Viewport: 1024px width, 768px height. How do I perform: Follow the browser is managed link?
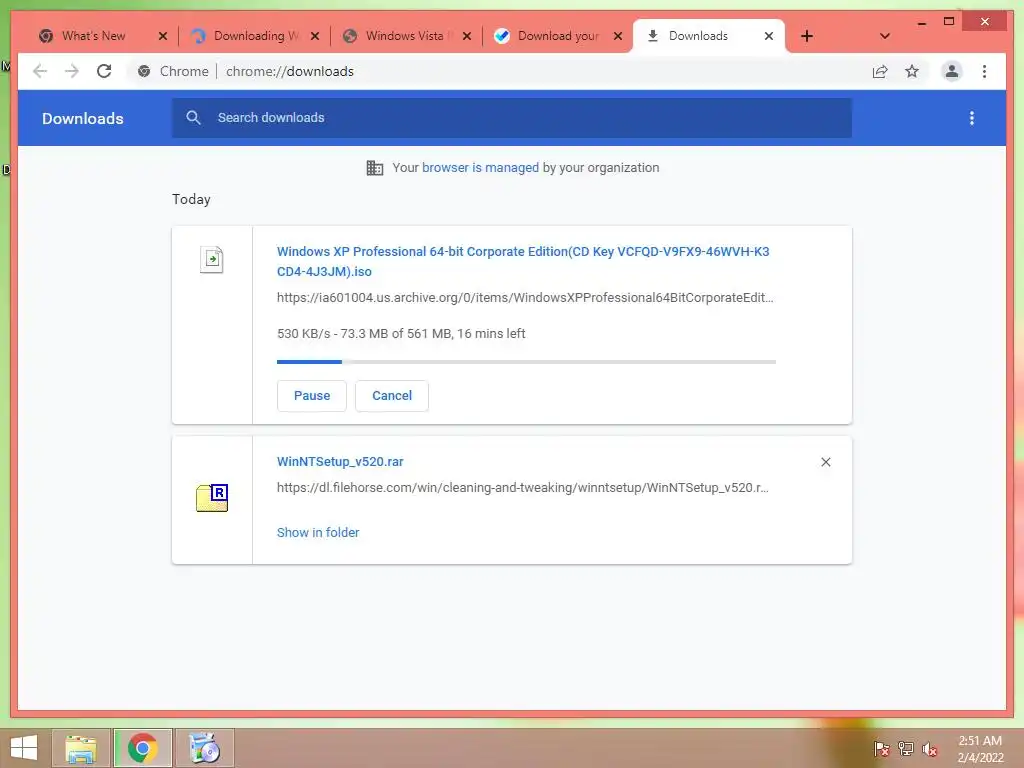point(480,167)
